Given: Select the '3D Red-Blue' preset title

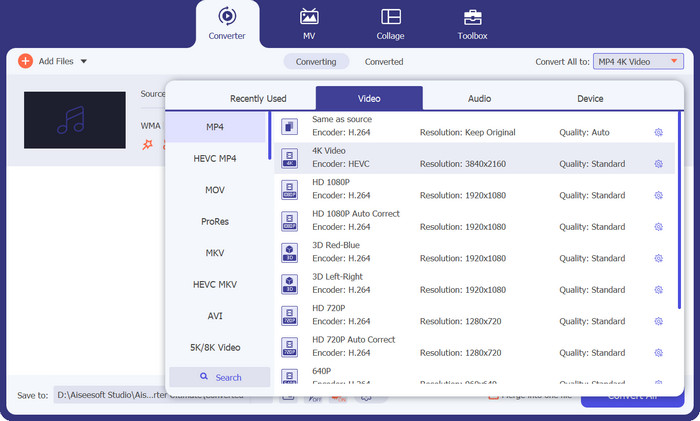Looking at the screenshot, I should pos(336,245).
